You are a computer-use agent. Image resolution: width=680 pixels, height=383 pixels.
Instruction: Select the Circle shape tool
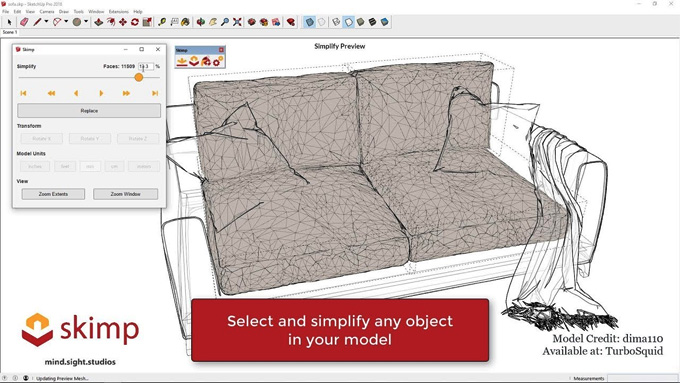pyautogui.click(x=77, y=22)
